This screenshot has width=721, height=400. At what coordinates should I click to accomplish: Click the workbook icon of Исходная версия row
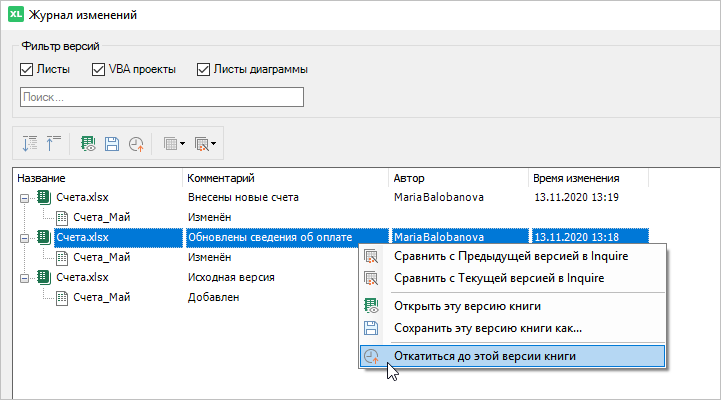pyautogui.click(x=43, y=277)
